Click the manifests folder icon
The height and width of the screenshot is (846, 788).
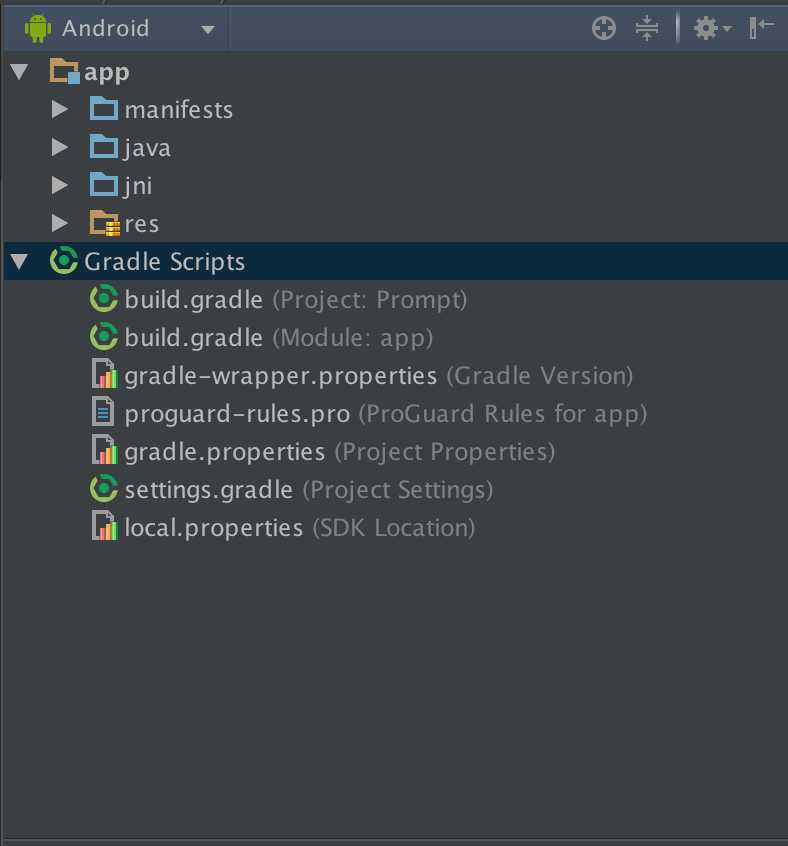click(x=104, y=108)
